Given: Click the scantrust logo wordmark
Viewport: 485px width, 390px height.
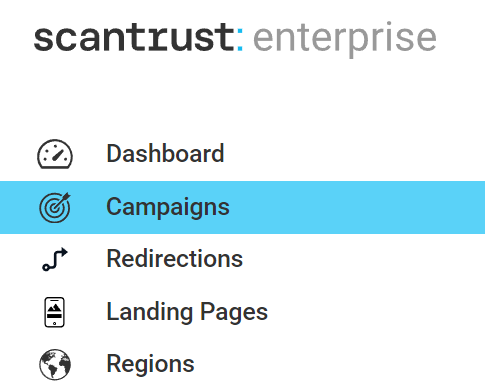Looking at the screenshot, I should click(x=134, y=37).
